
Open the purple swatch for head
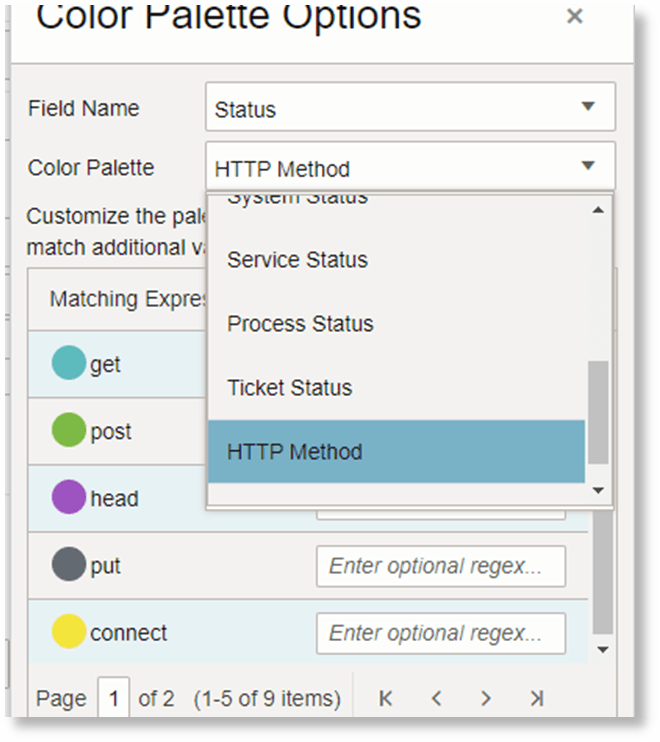[x=69, y=498]
